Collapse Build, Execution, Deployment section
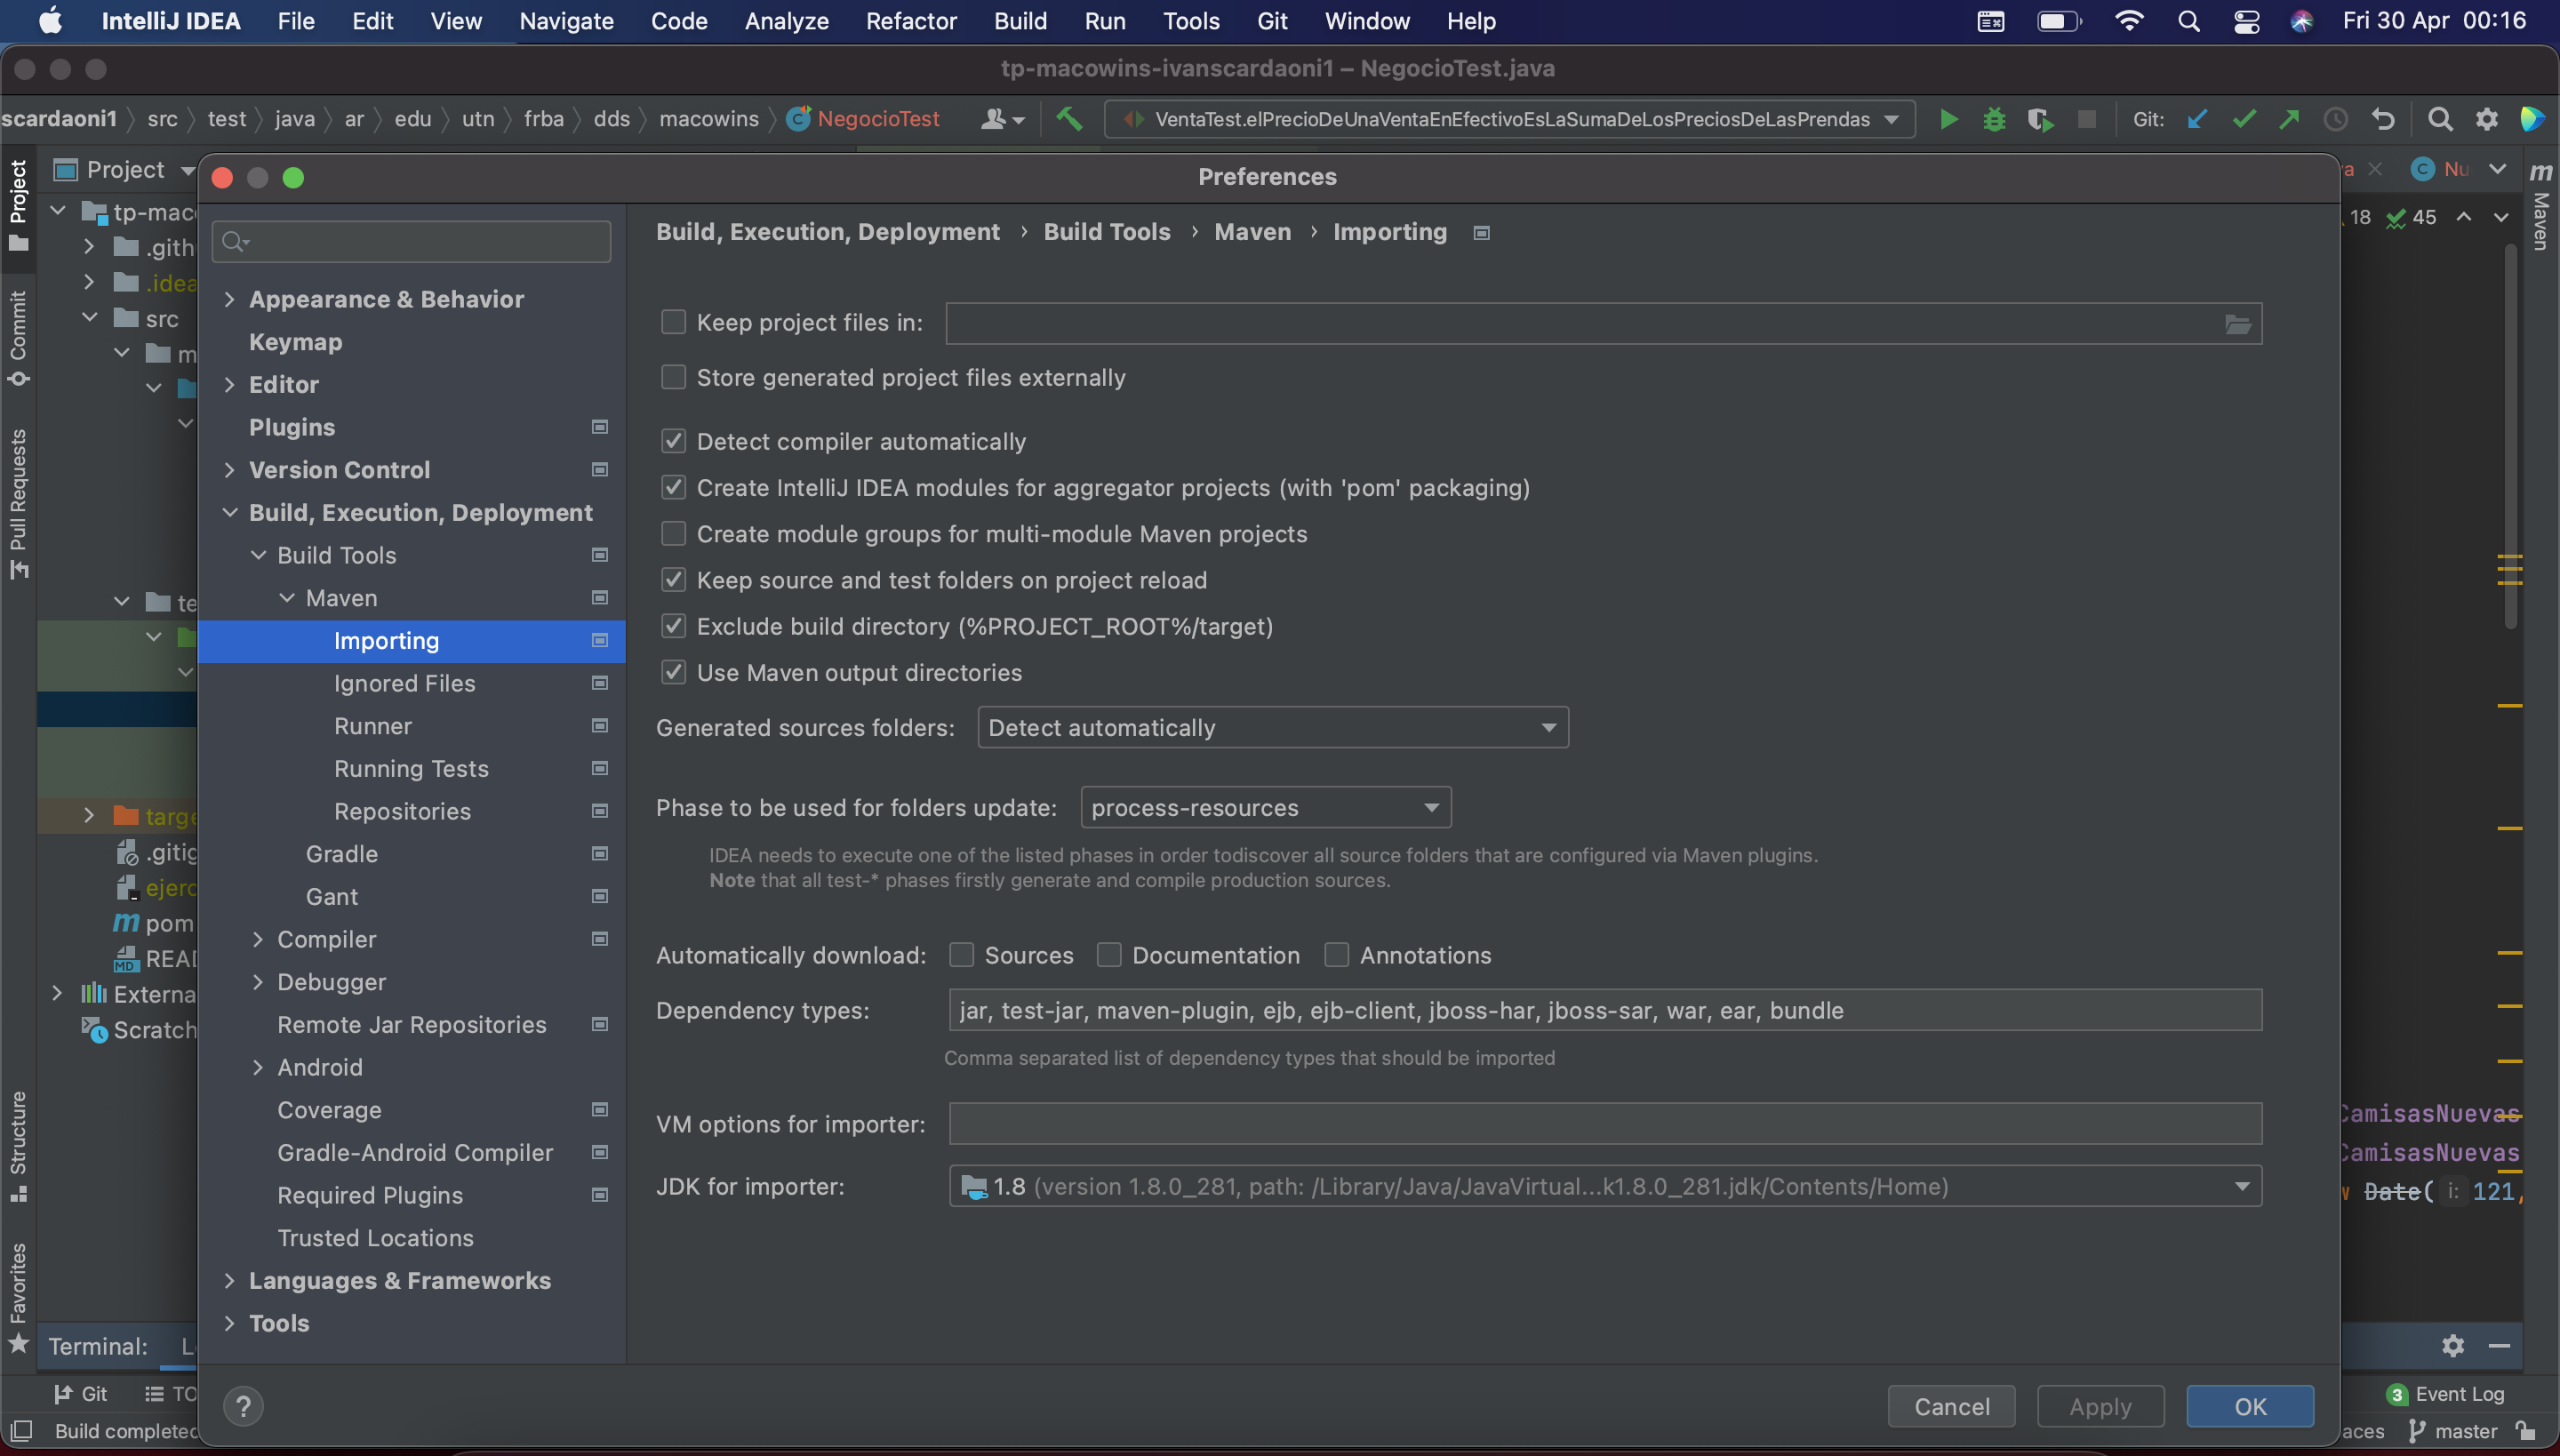The image size is (2560, 1456). (230, 512)
